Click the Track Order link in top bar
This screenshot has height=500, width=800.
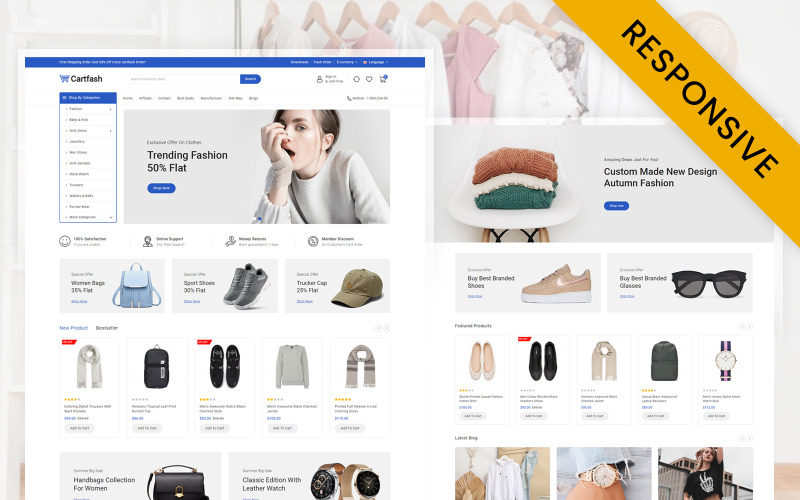coord(322,62)
